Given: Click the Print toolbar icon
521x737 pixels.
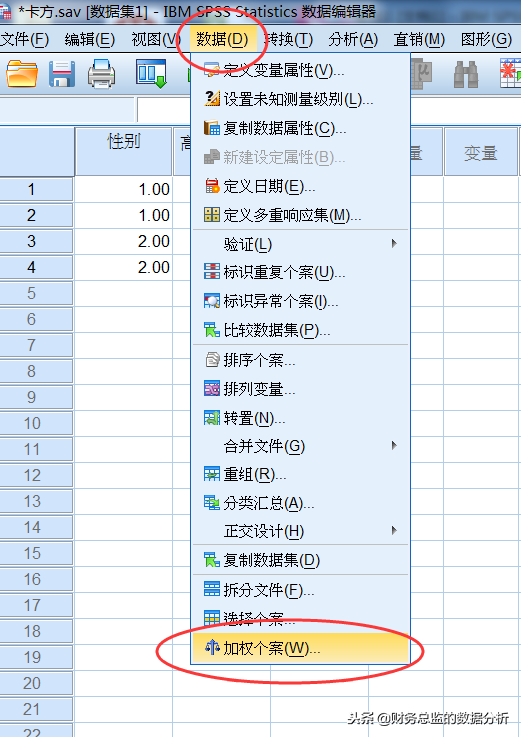Looking at the screenshot, I should coord(102,74).
